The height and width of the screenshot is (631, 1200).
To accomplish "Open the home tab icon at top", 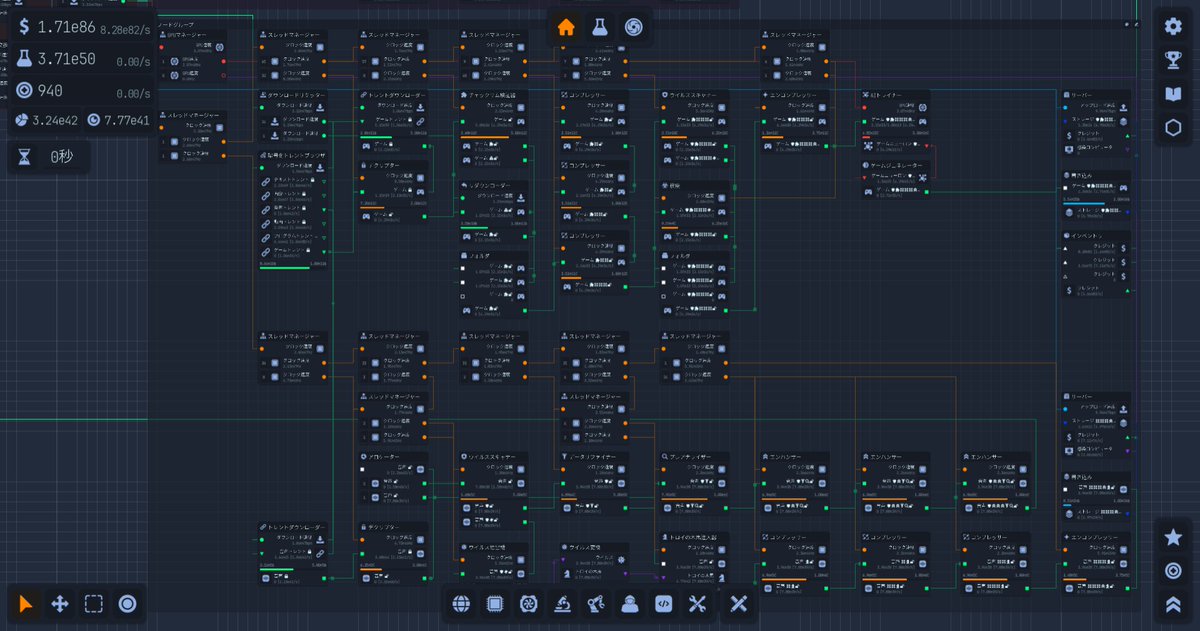I will 566,27.
